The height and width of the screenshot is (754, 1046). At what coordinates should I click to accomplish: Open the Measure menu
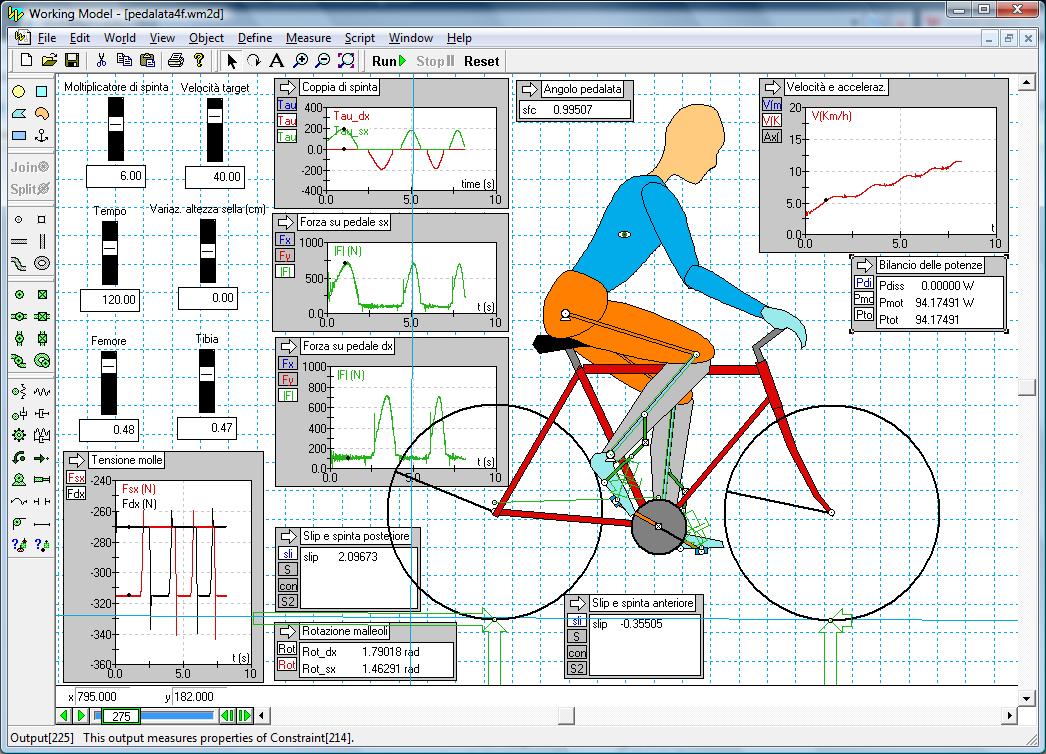pos(308,38)
